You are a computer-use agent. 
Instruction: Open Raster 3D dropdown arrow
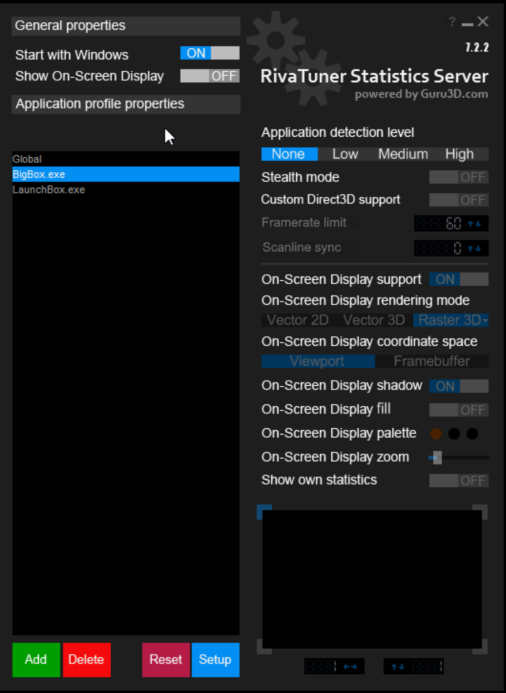tap(485, 320)
